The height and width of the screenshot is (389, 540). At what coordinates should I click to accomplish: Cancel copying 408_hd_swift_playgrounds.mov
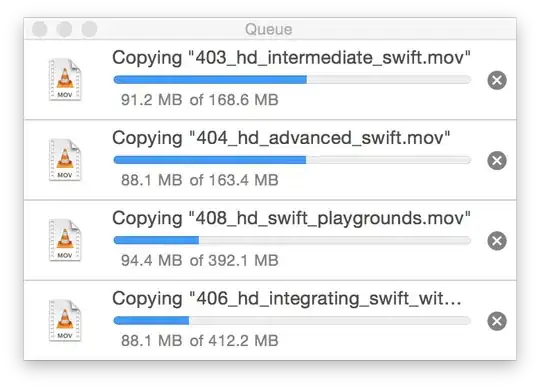tap(497, 241)
